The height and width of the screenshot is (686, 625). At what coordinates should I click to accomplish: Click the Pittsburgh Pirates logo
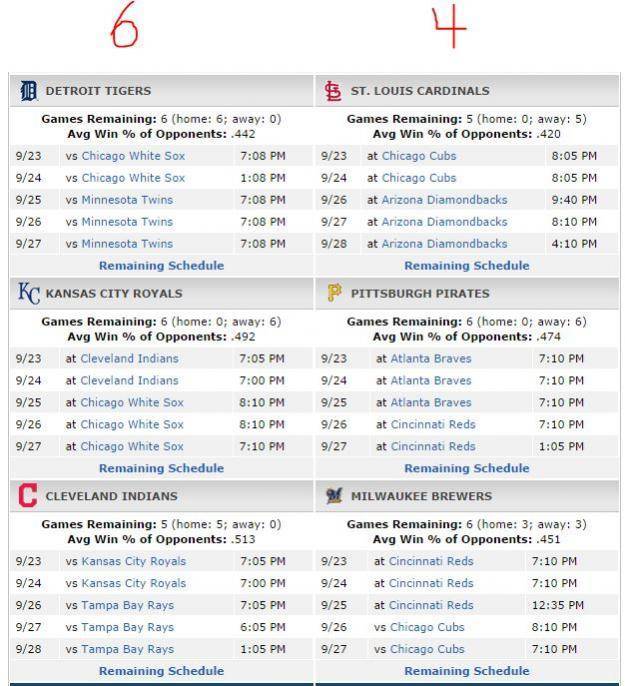point(334,293)
